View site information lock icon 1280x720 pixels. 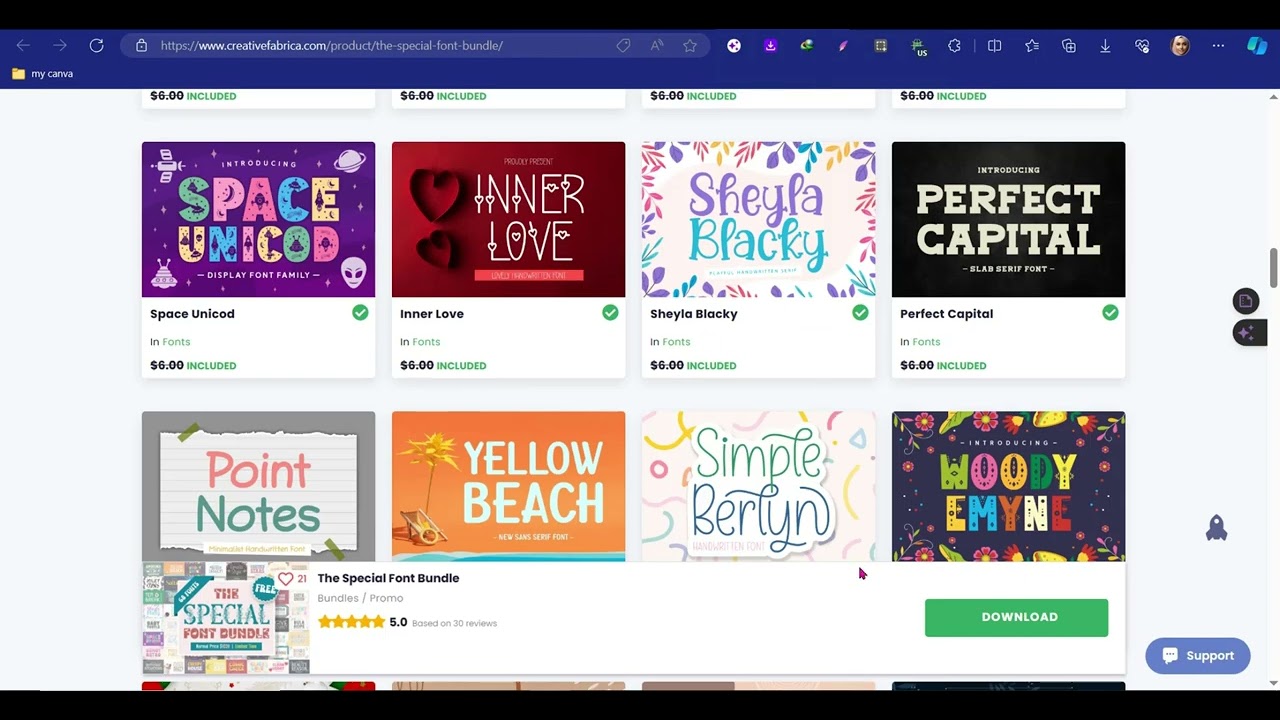tap(141, 45)
